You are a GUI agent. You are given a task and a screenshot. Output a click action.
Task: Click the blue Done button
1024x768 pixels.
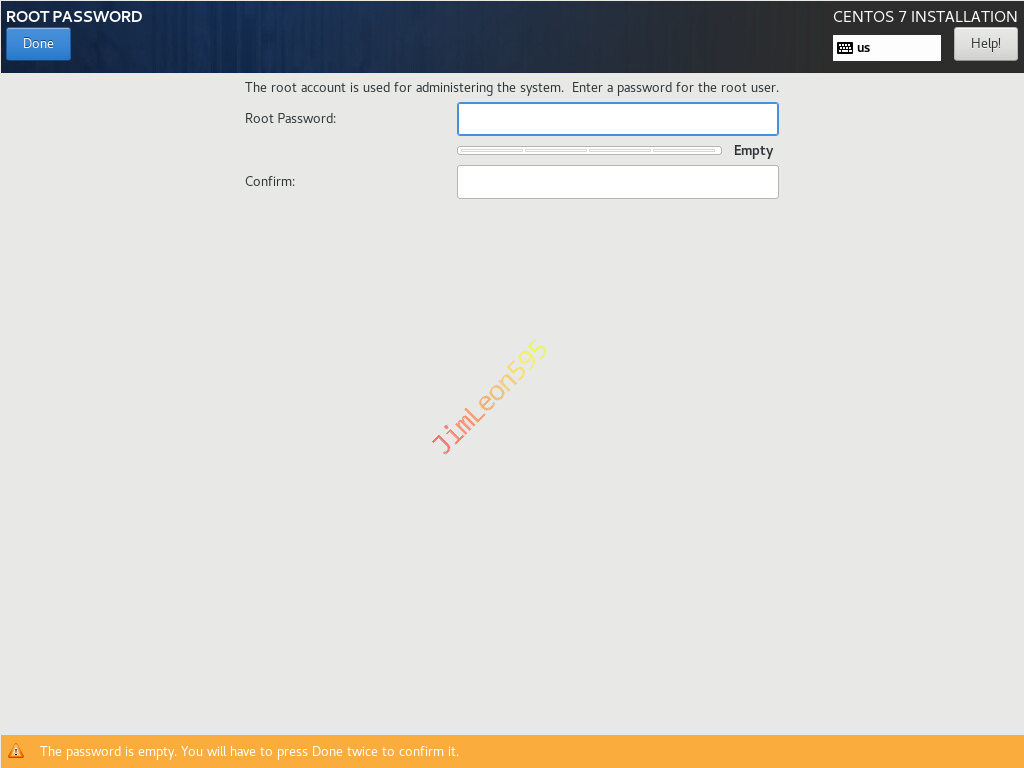click(x=38, y=44)
